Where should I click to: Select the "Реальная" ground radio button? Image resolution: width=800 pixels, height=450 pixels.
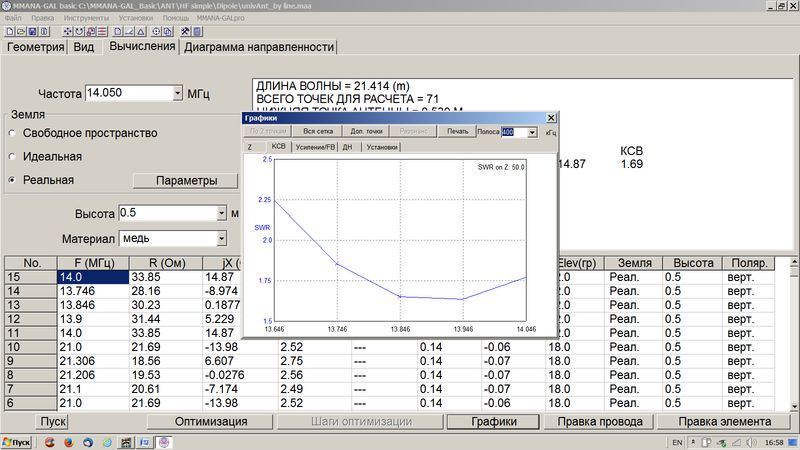pyautogui.click(x=12, y=180)
